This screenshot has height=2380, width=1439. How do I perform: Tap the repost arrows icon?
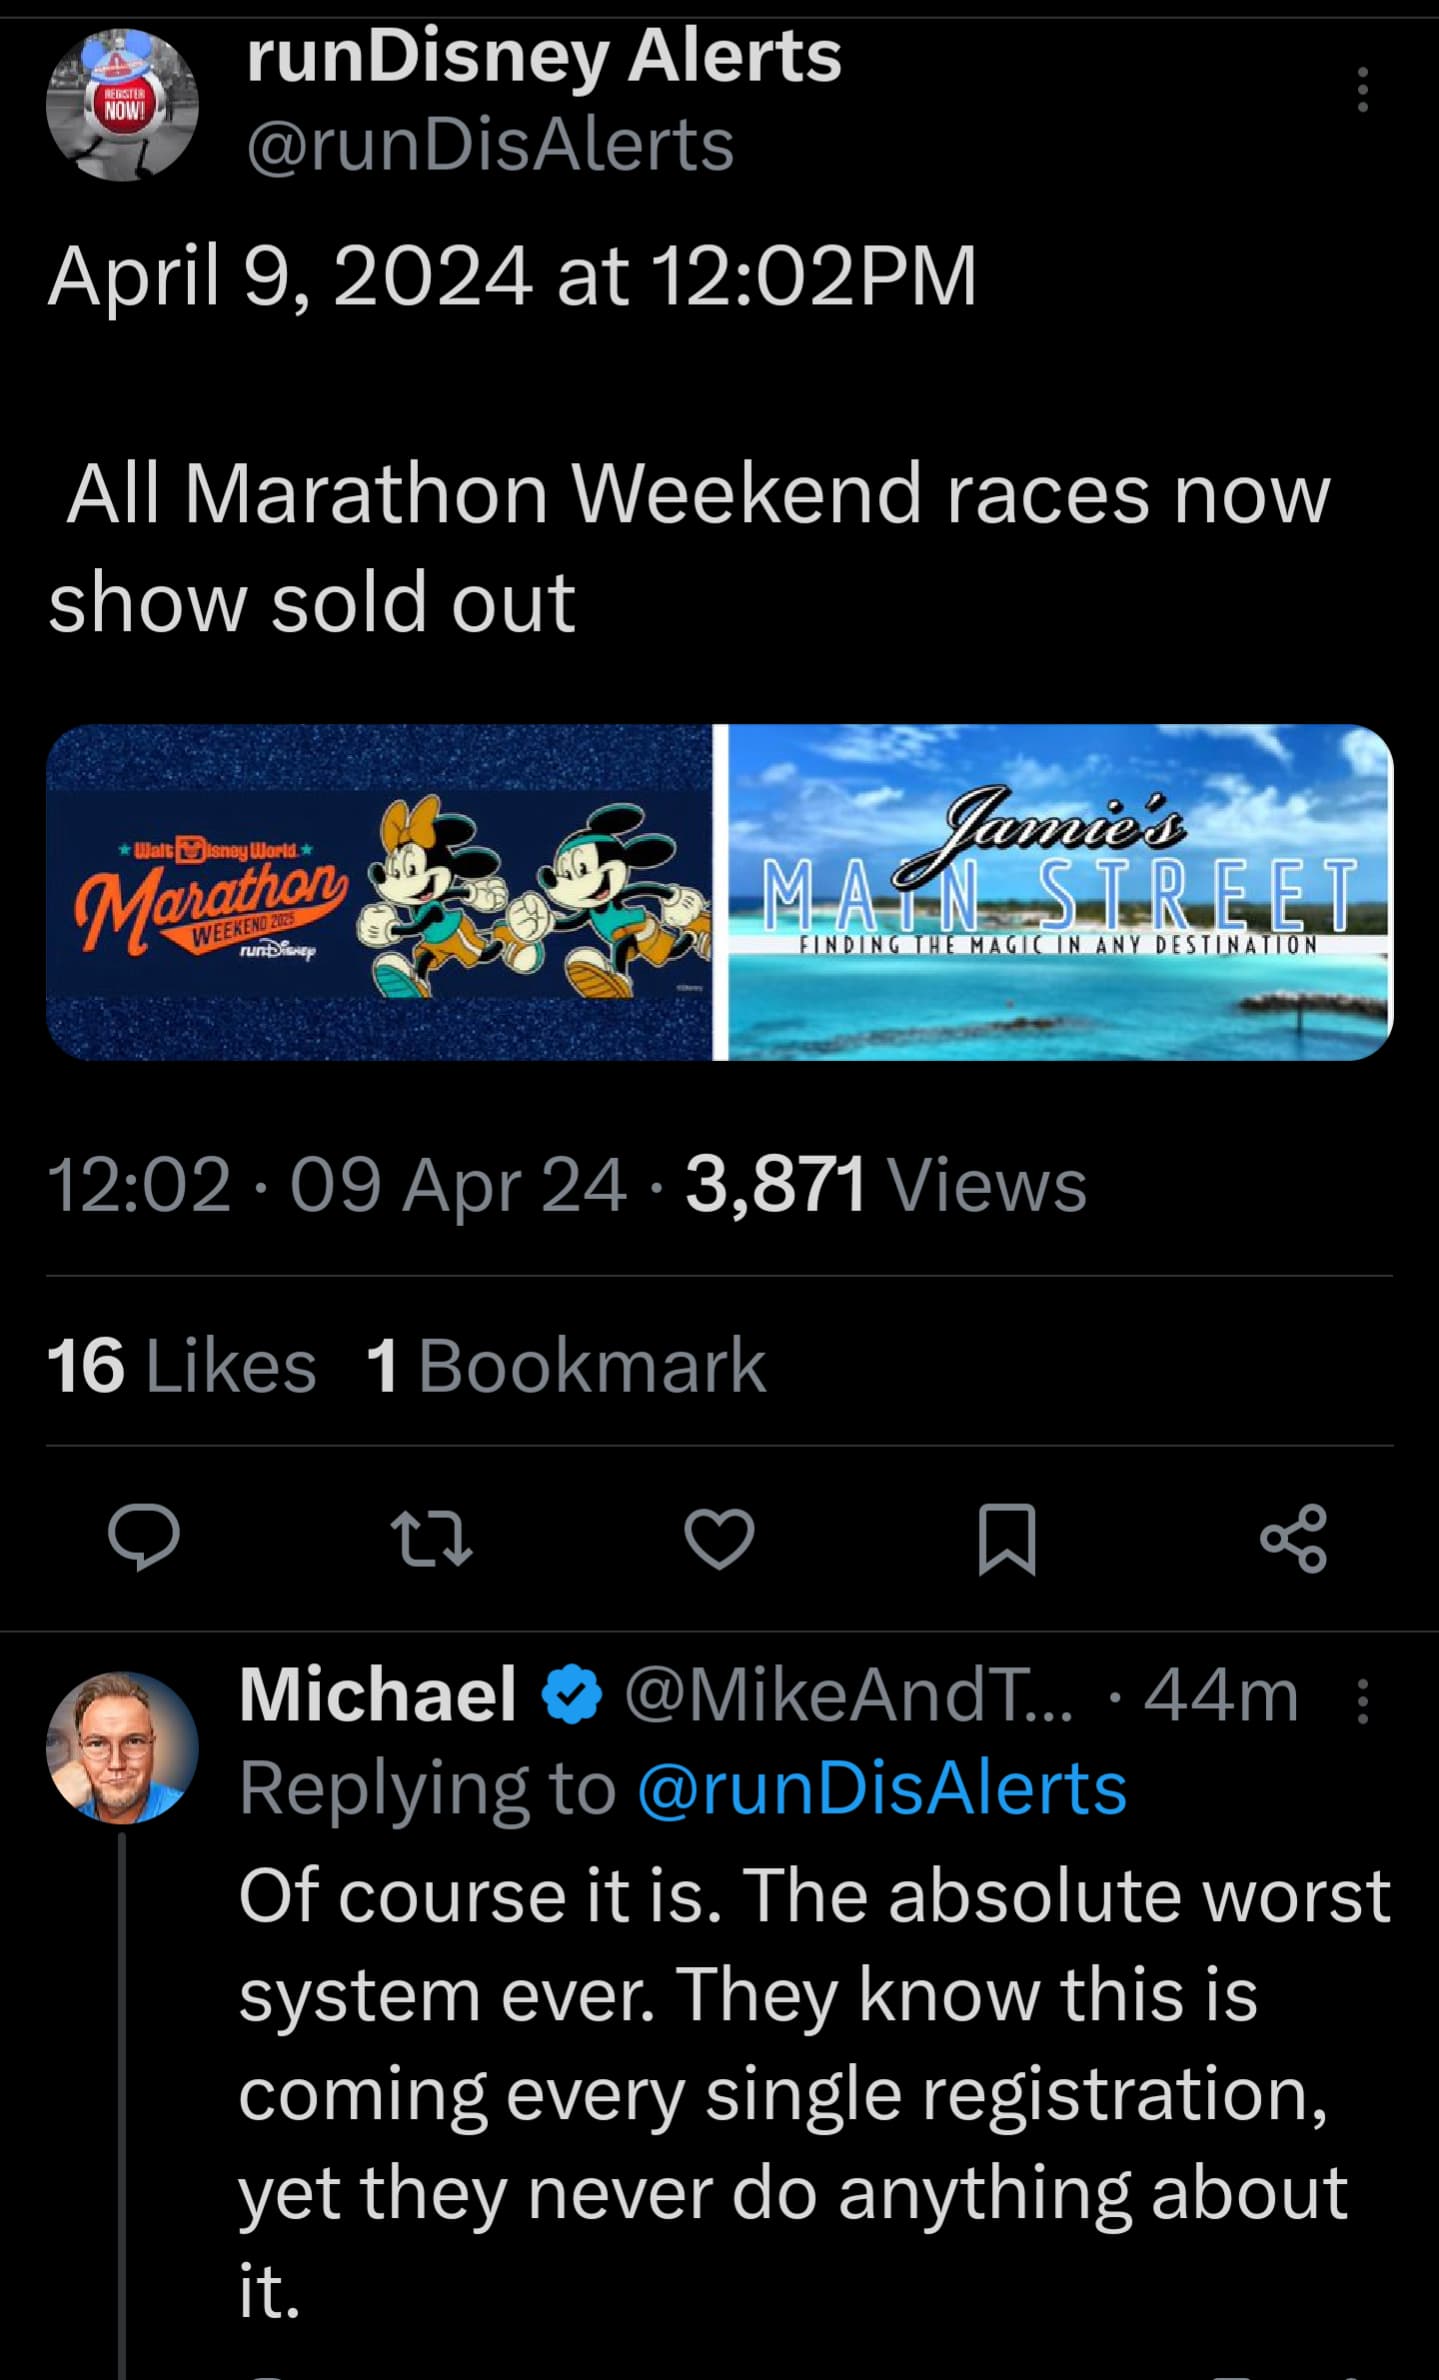[431, 1538]
